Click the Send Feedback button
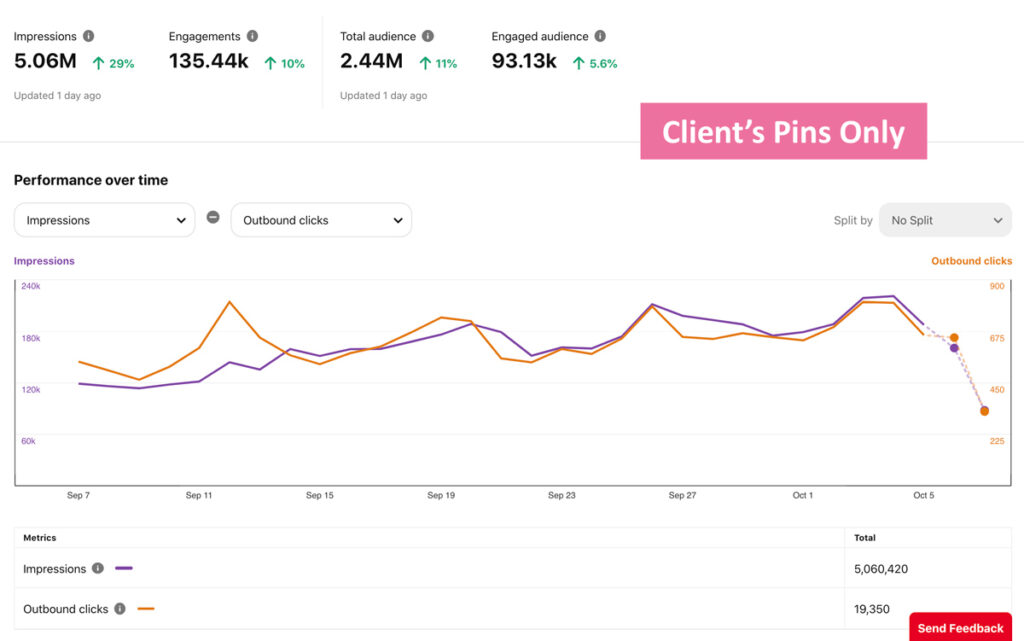Image resolution: width=1024 pixels, height=641 pixels. tap(960, 627)
